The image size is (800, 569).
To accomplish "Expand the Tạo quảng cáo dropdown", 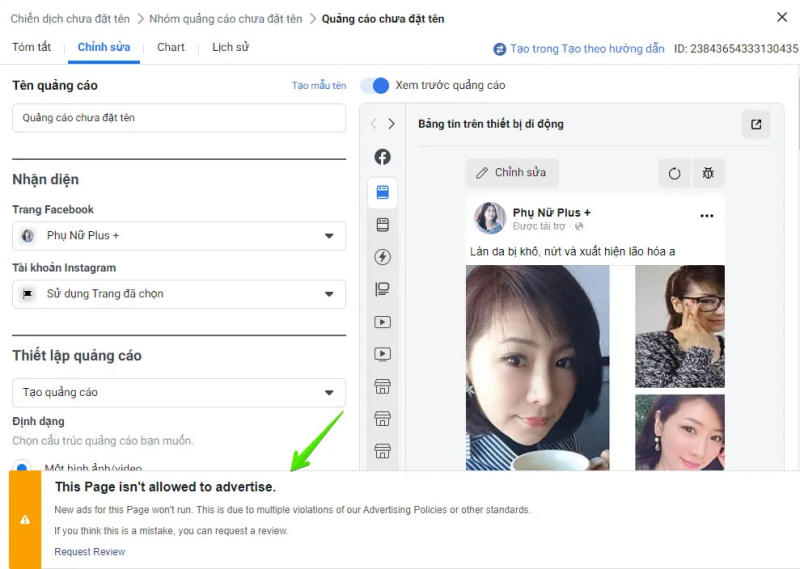I will [x=179, y=392].
